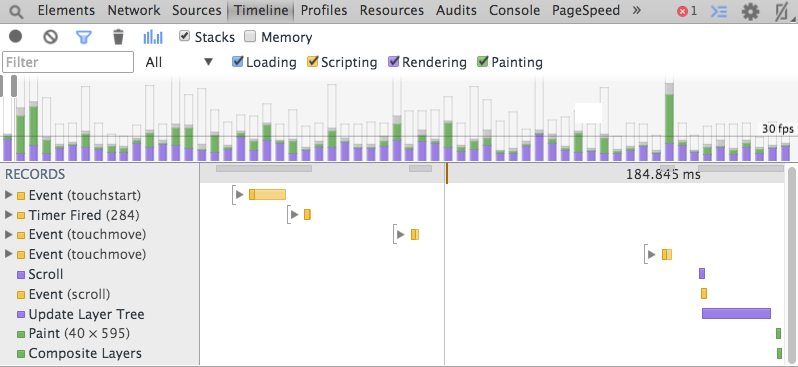Show the console drawer icon

tap(719, 11)
